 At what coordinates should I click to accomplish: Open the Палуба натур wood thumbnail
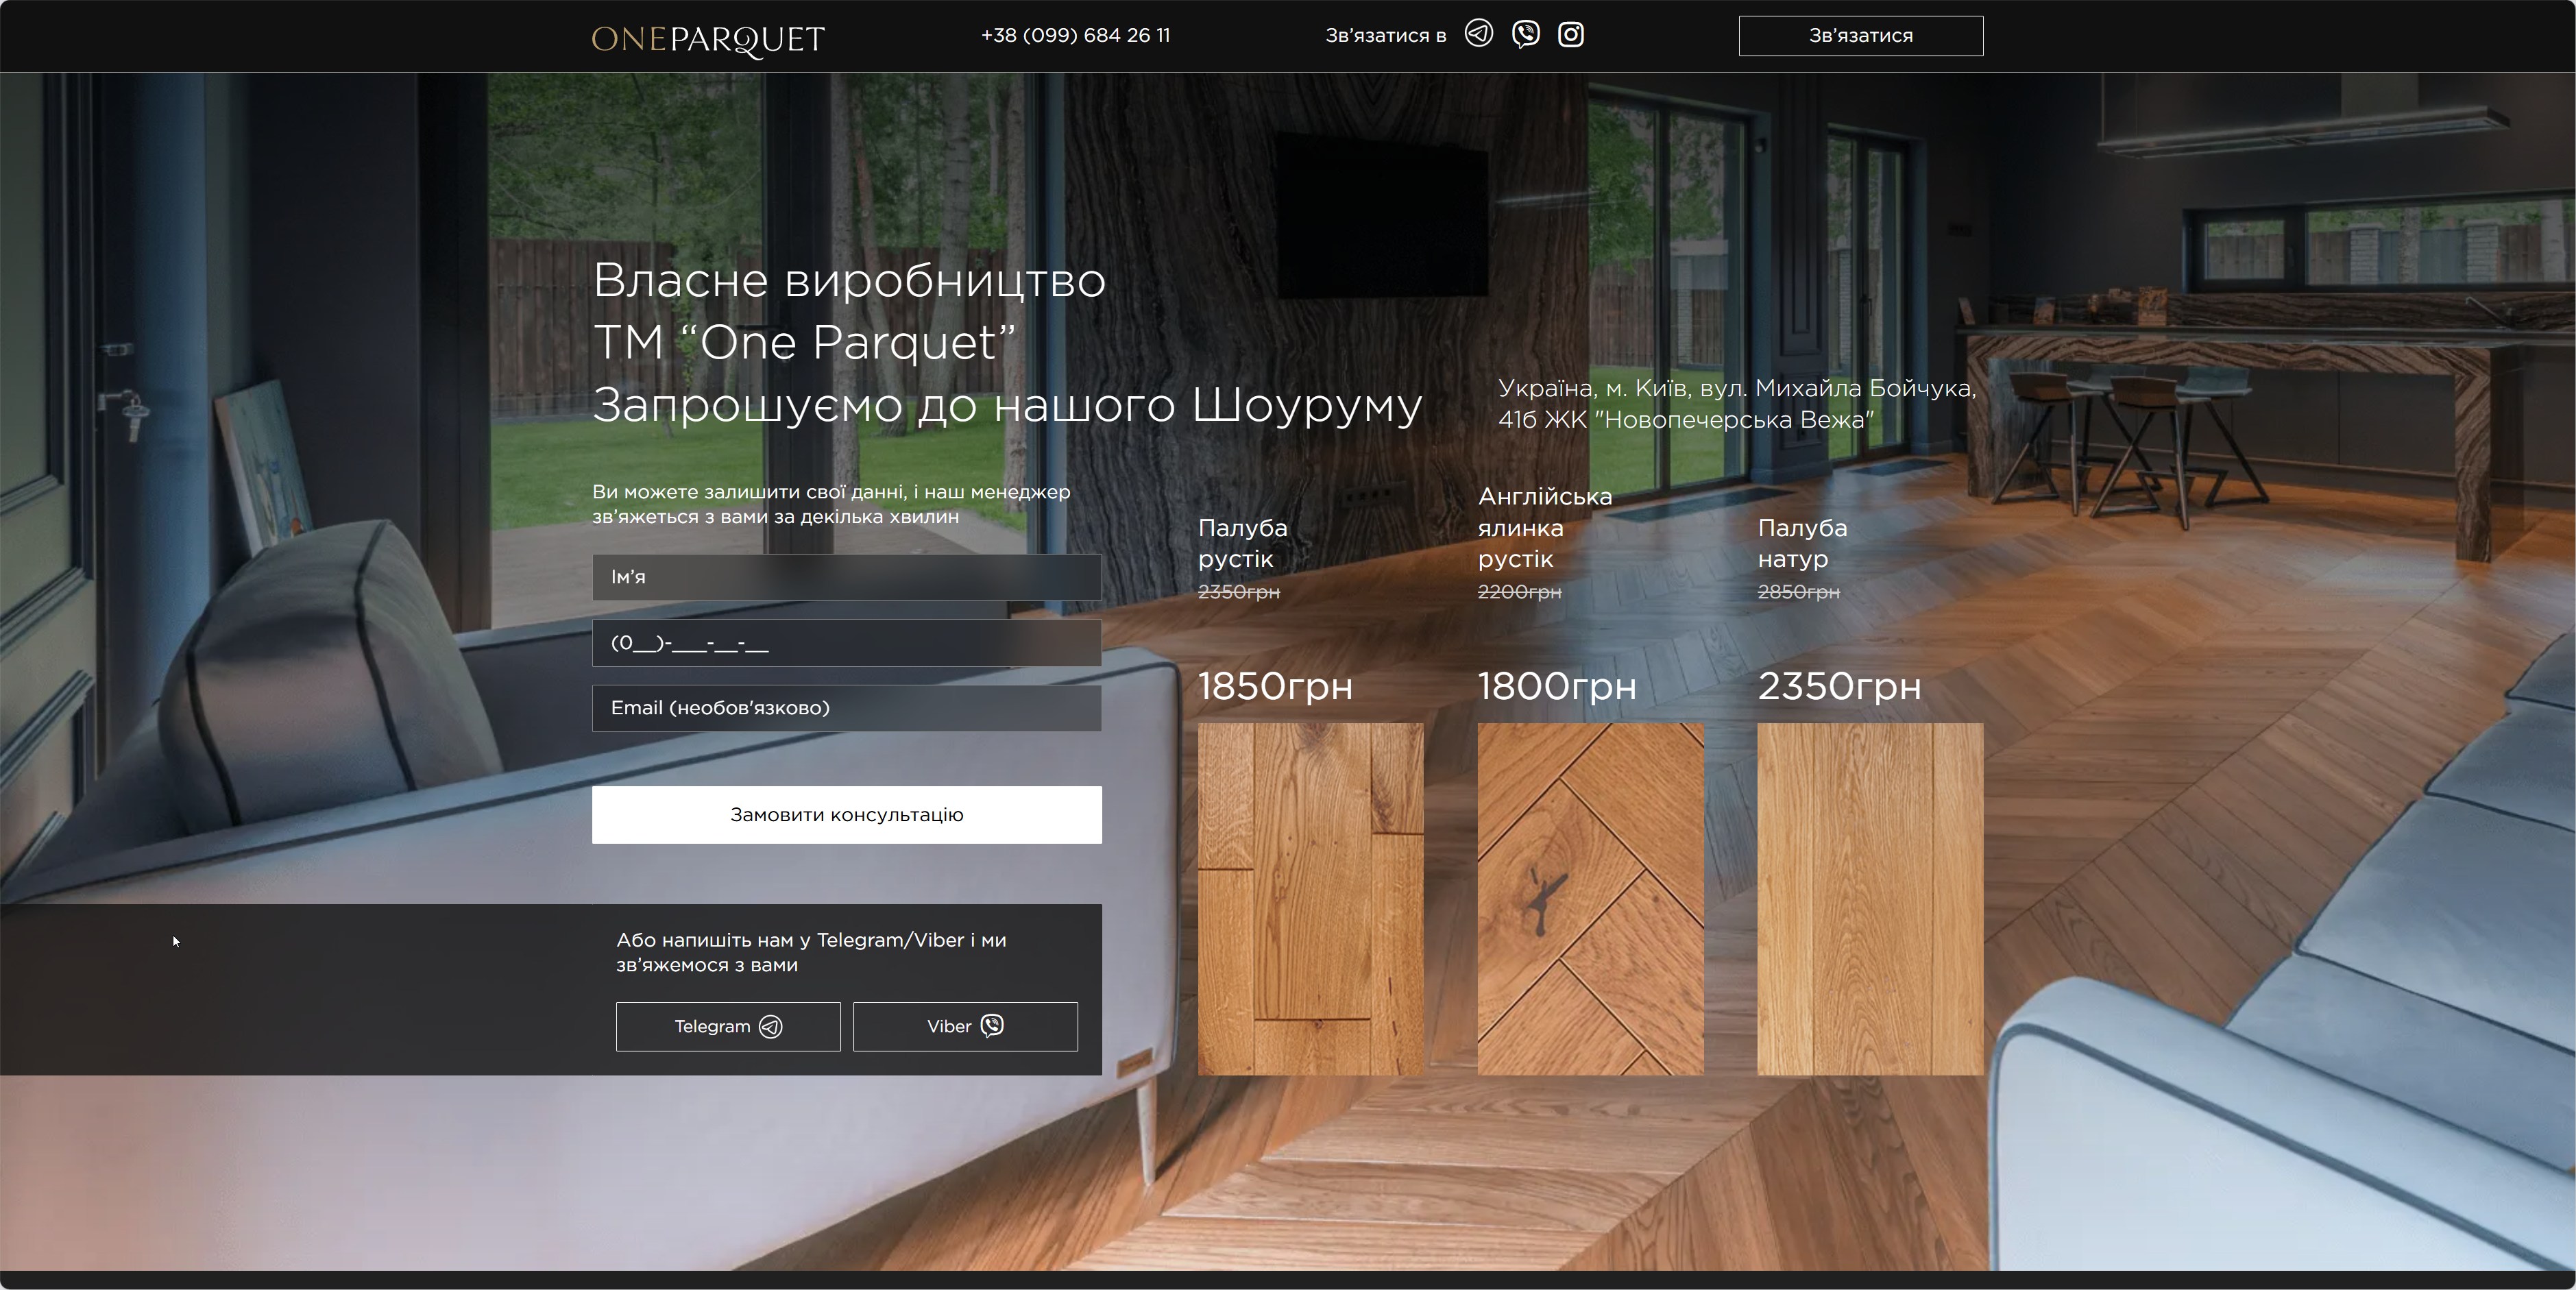pos(1870,899)
